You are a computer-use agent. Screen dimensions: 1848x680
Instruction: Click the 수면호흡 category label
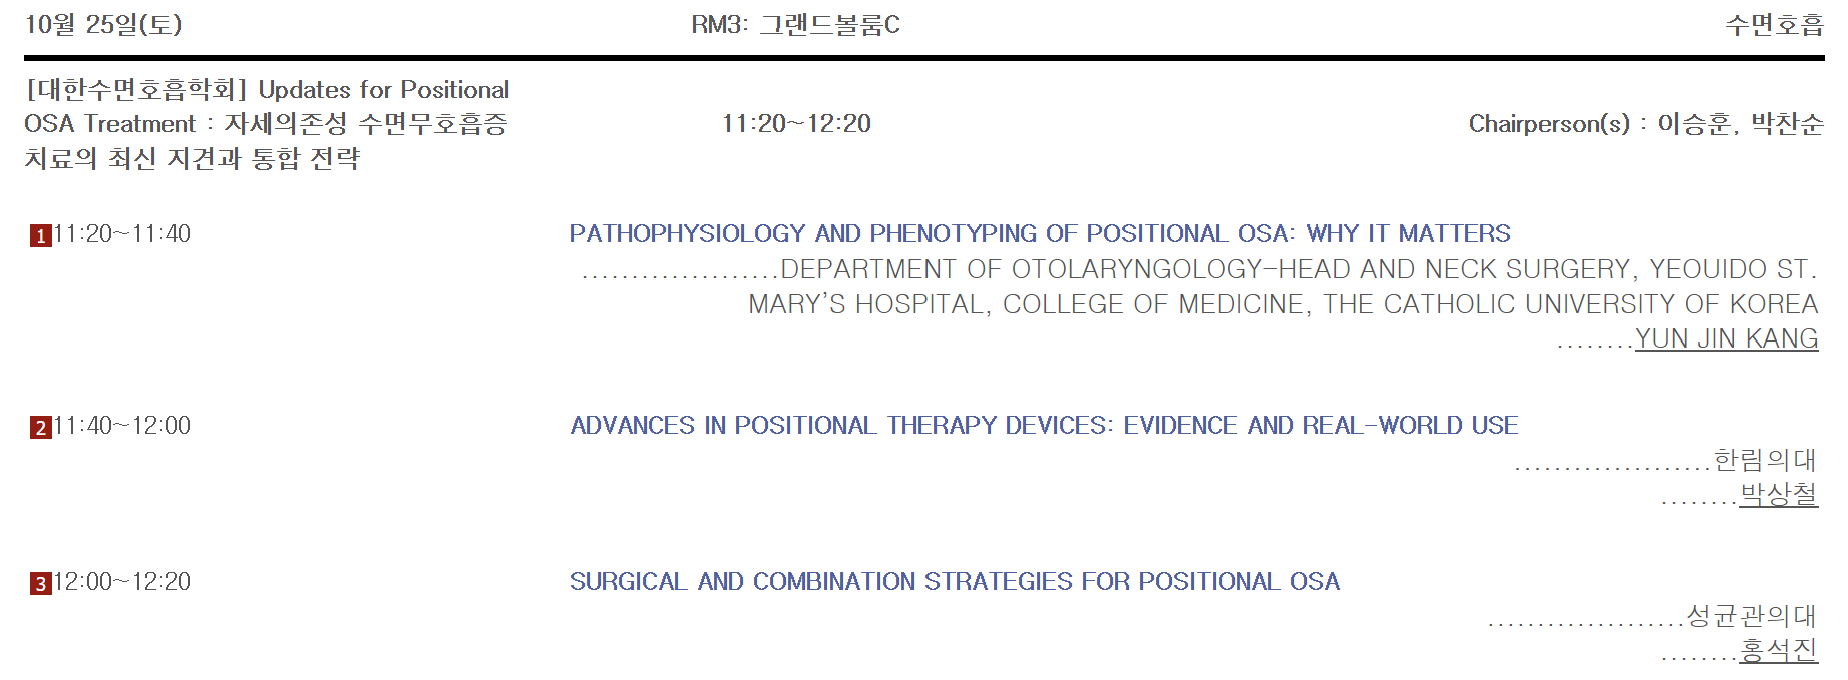(1774, 25)
